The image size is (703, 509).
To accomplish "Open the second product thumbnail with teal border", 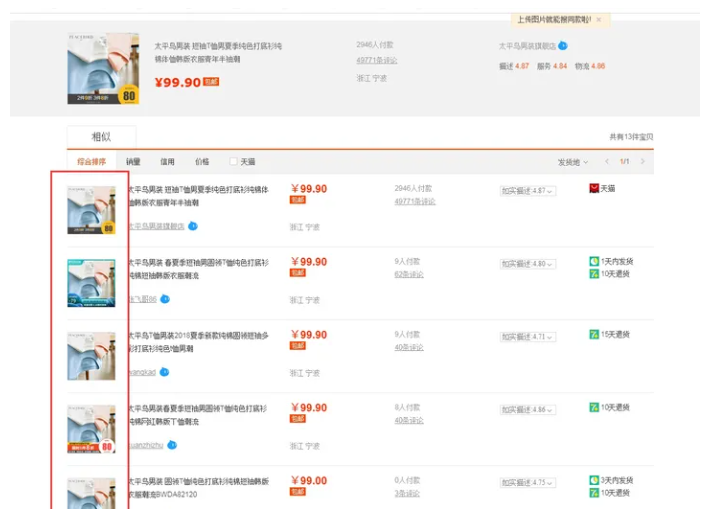I will tap(91, 283).
